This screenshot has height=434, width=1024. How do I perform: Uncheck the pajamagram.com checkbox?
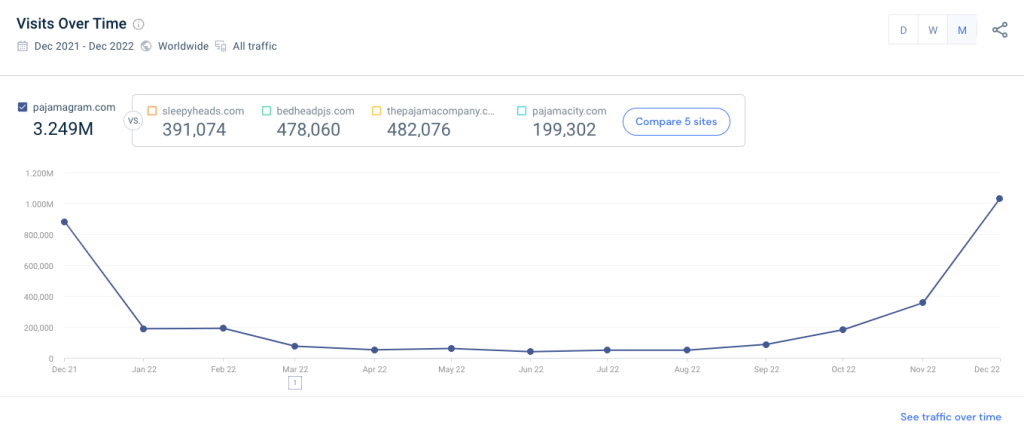[x=23, y=108]
